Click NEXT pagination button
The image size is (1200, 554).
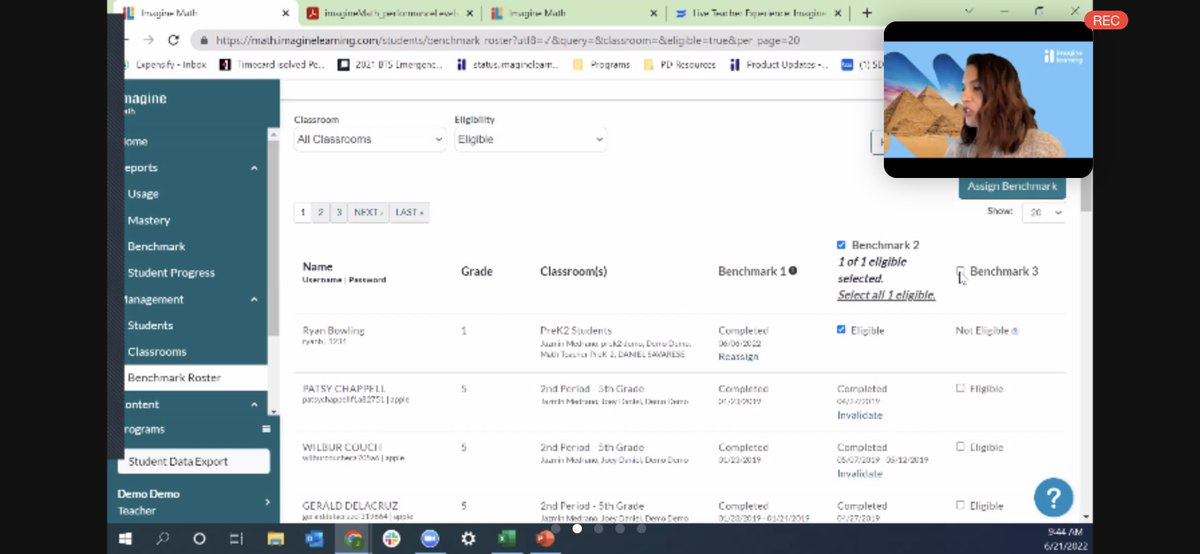tap(368, 212)
